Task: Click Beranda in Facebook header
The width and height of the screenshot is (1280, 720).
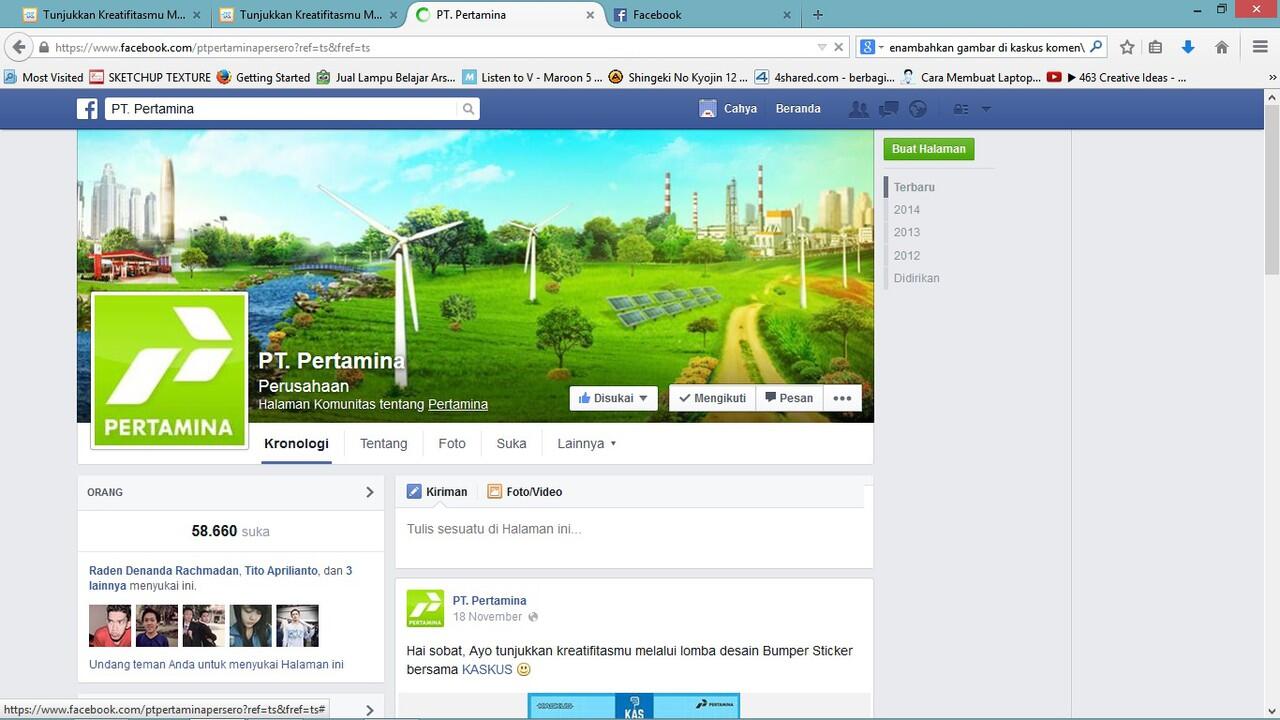Action: (x=798, y=109)
